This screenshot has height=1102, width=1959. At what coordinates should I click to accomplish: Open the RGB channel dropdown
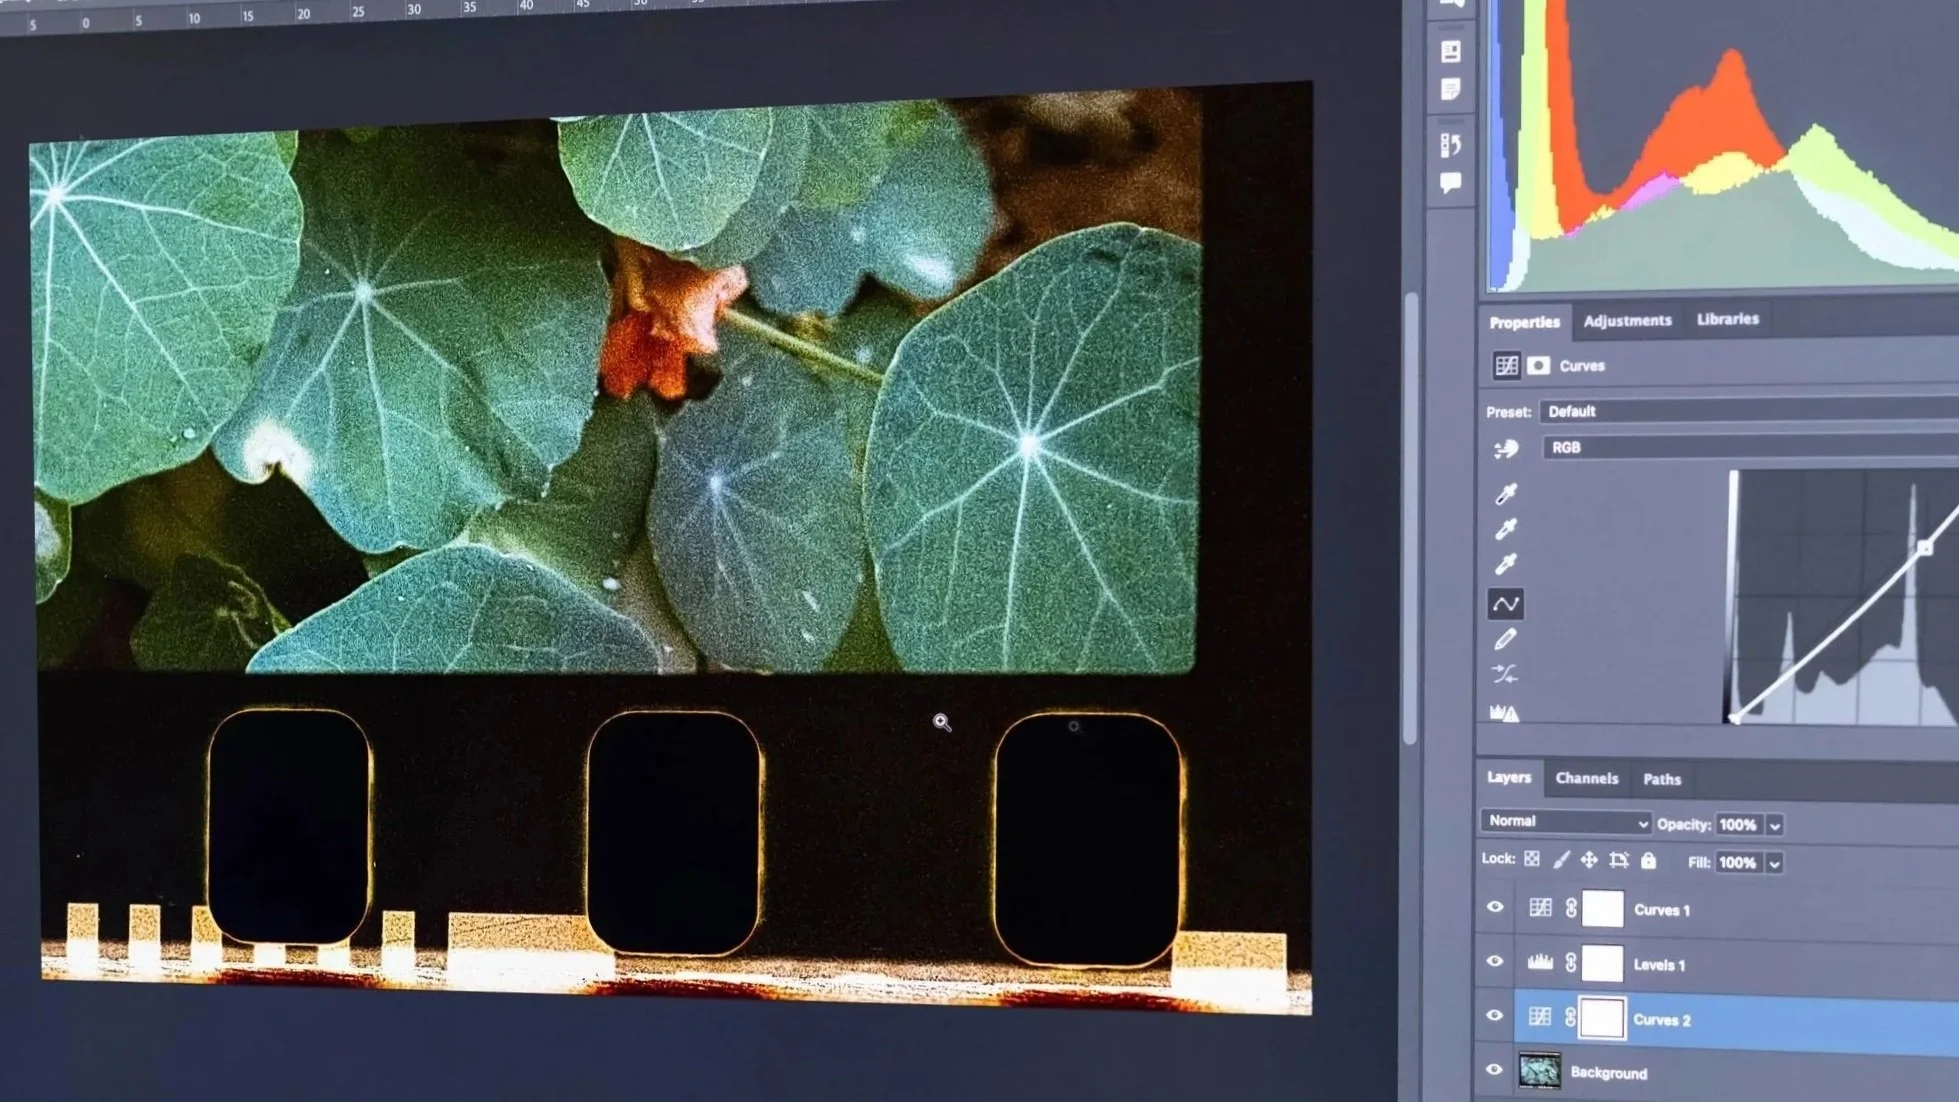pos(1750,447)
